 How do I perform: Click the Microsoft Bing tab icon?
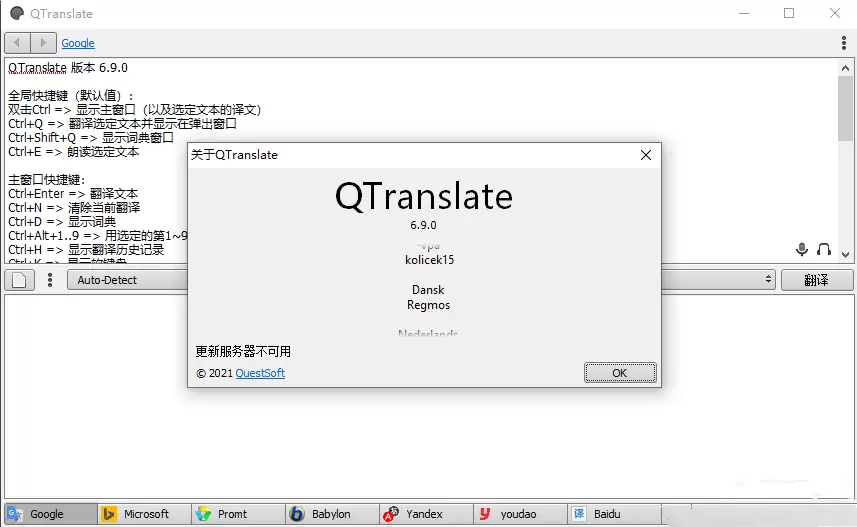pyautogui.click(x=109, y=514)
